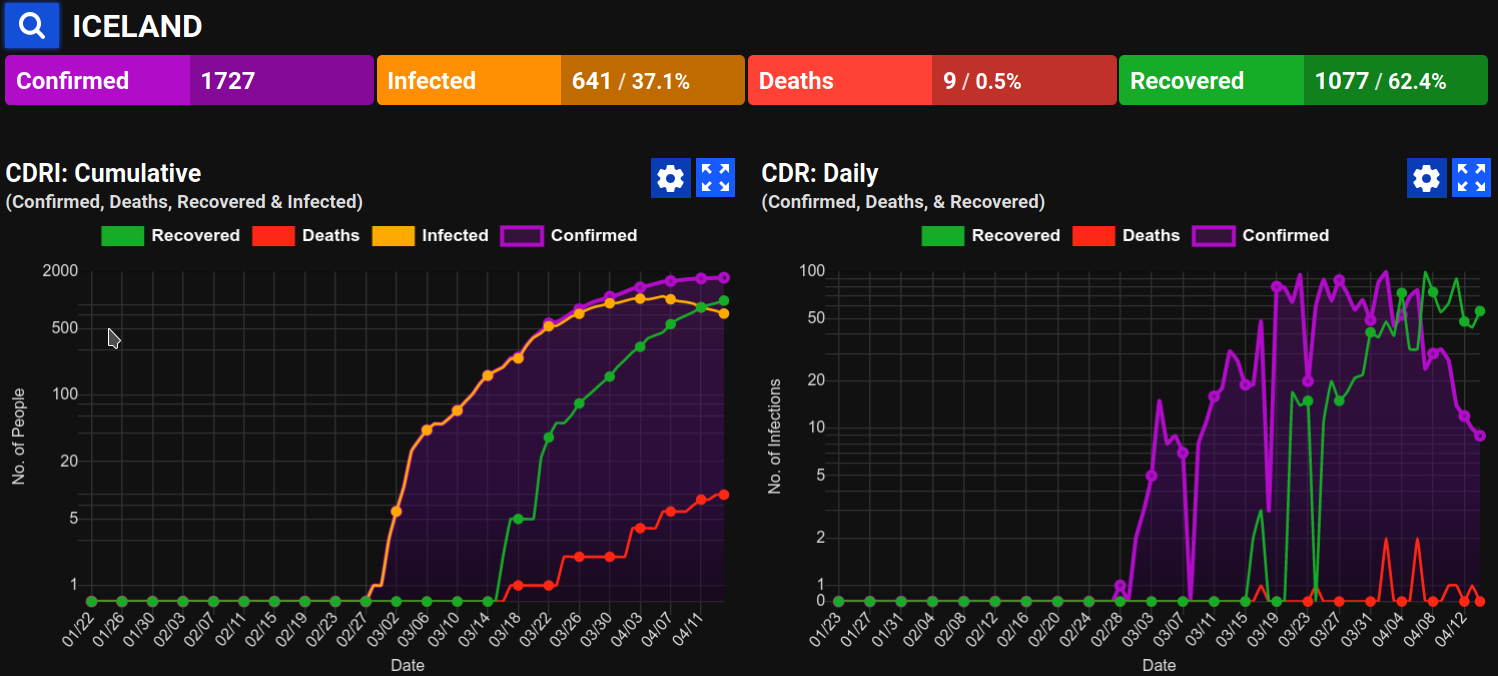Expand CDRI Cumulative chart to fullscreen

pos(715,178)
